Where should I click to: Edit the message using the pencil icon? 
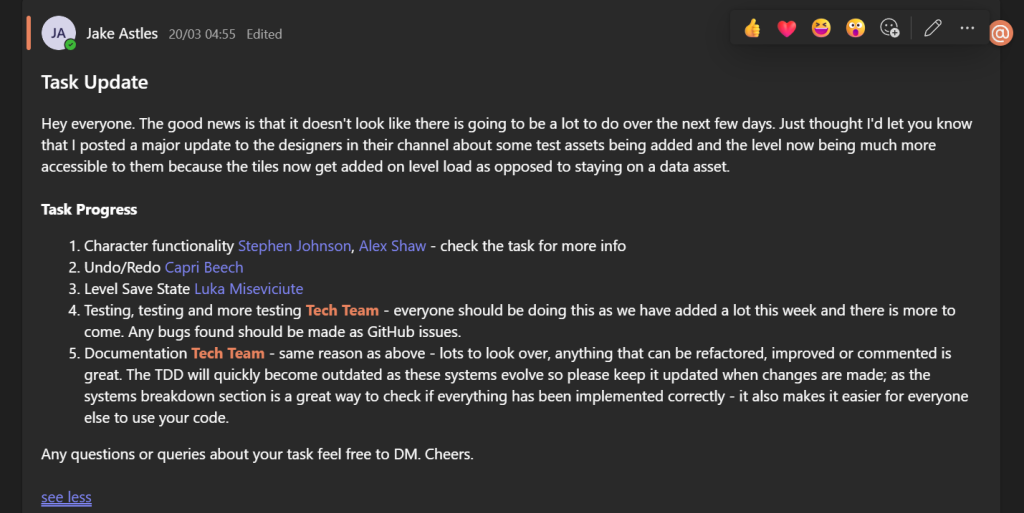933,28
